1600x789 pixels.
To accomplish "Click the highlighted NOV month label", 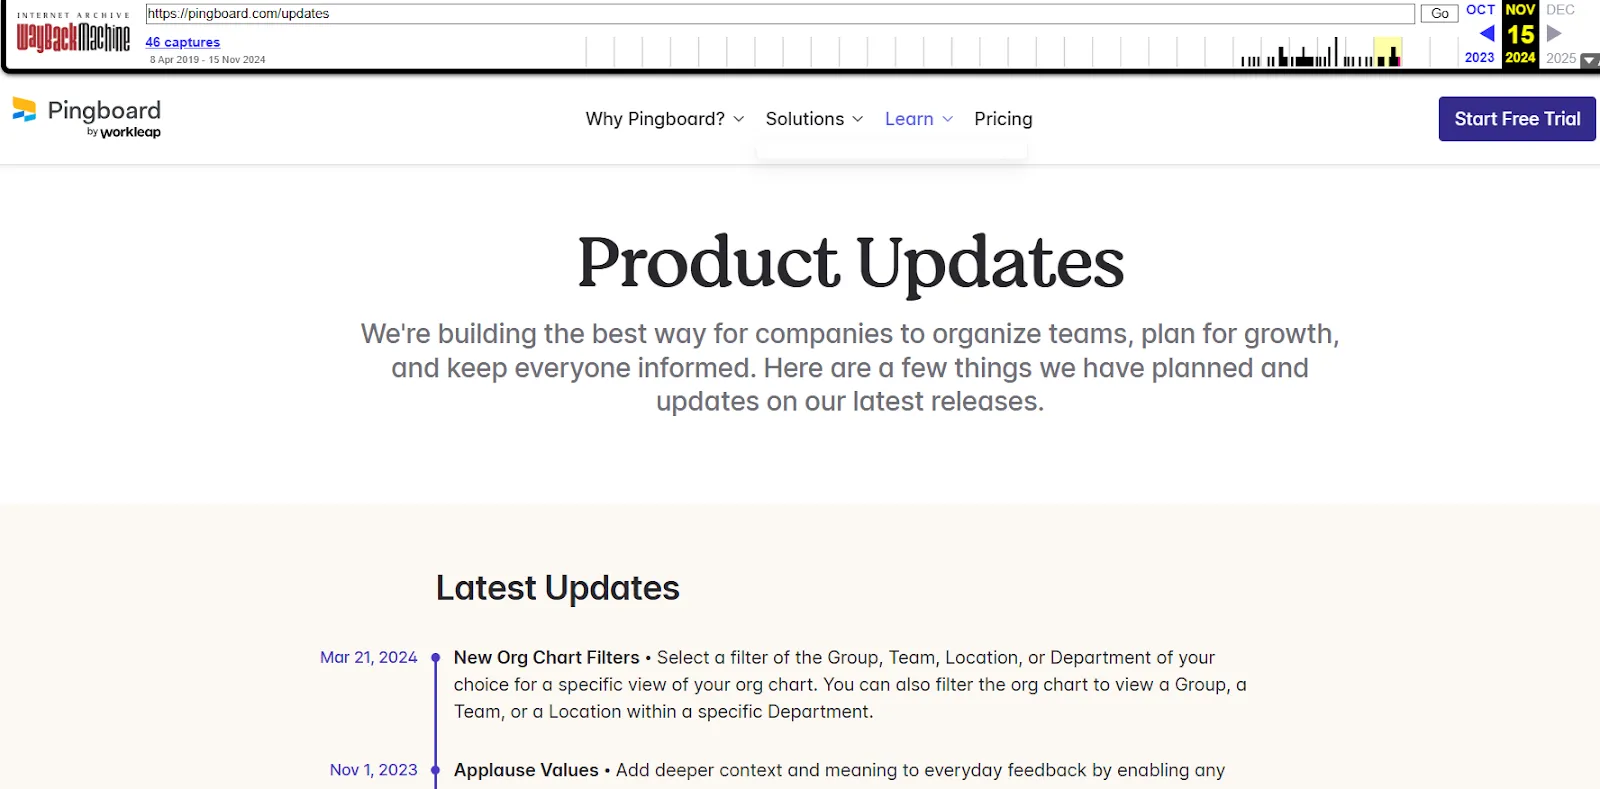I will tap(1520, 9).
